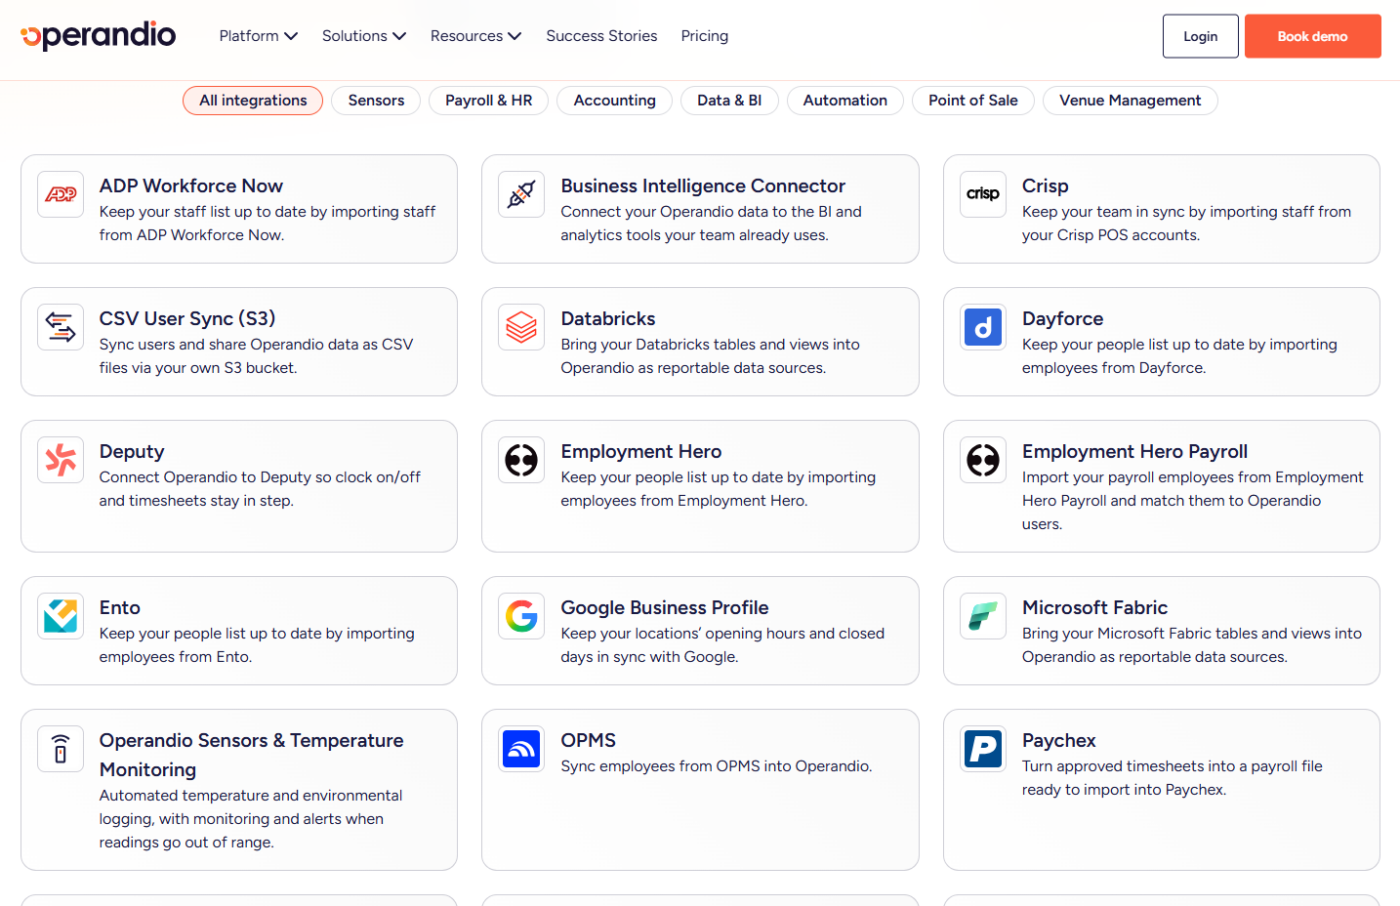This screenshot has height=906, width=1400.
Task: Click the Crisp logo icon
Action: (x=983, y=194)
